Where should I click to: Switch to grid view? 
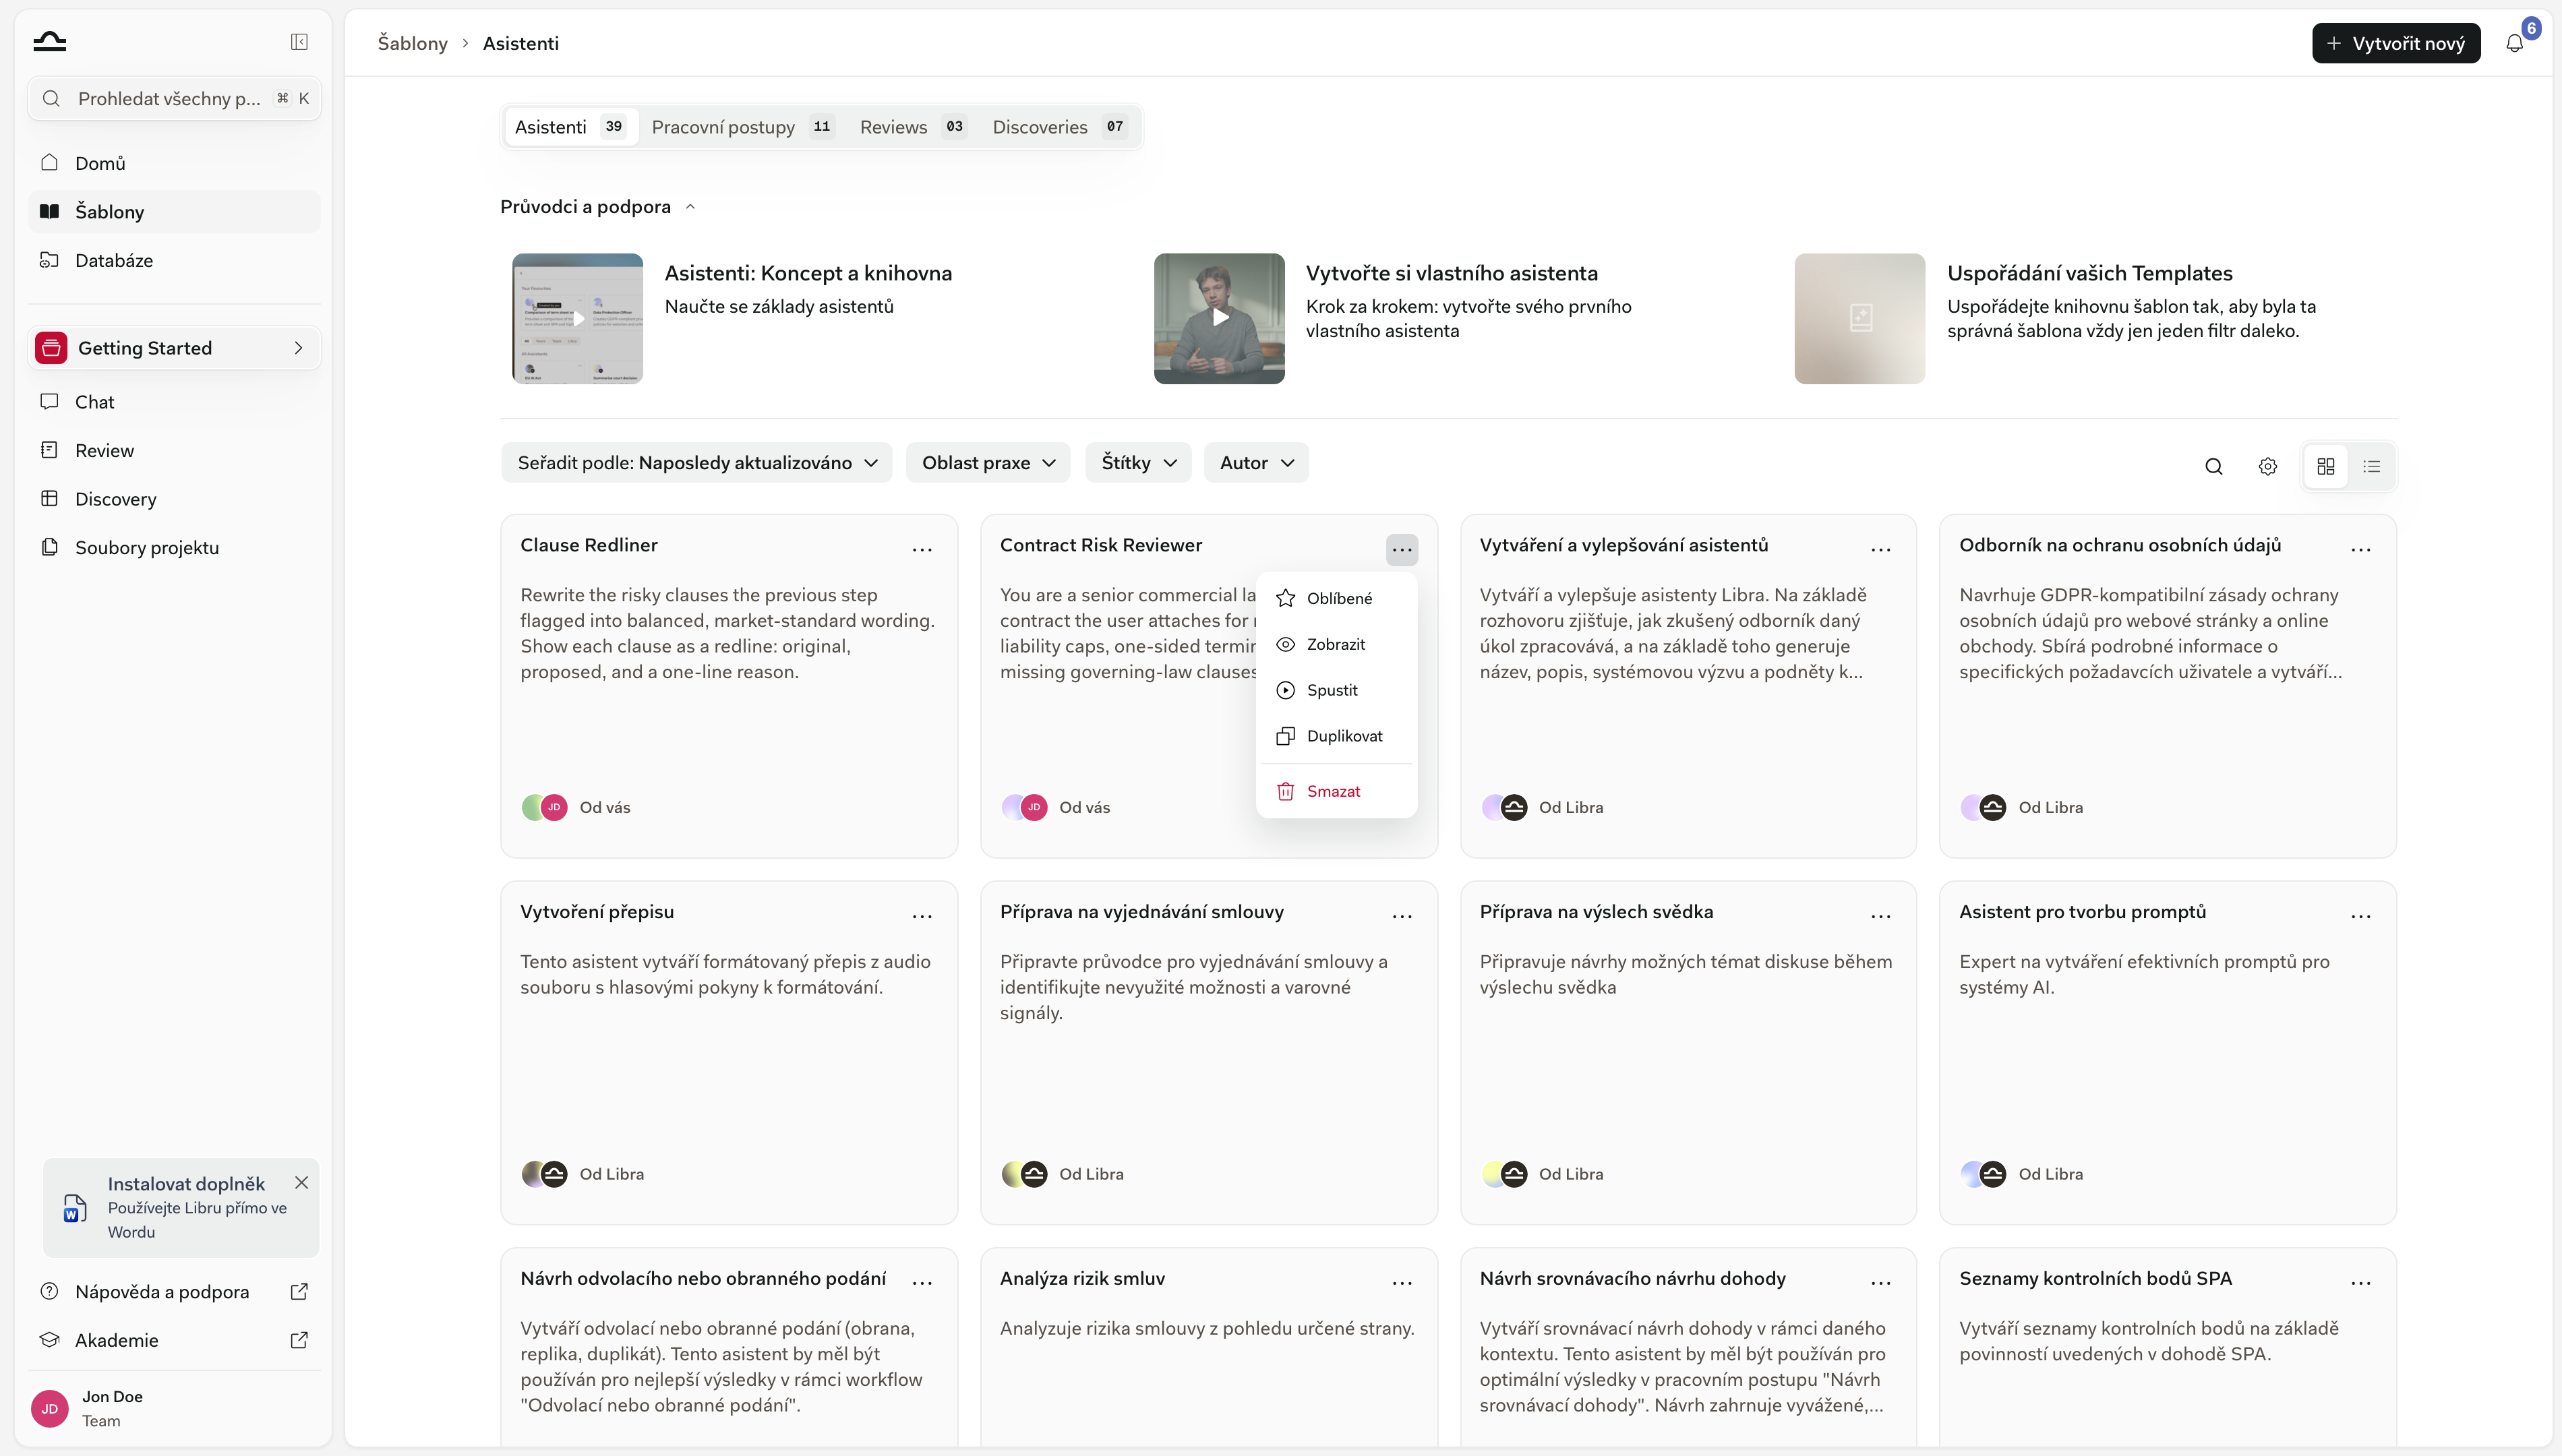(x=2326, y=466)
